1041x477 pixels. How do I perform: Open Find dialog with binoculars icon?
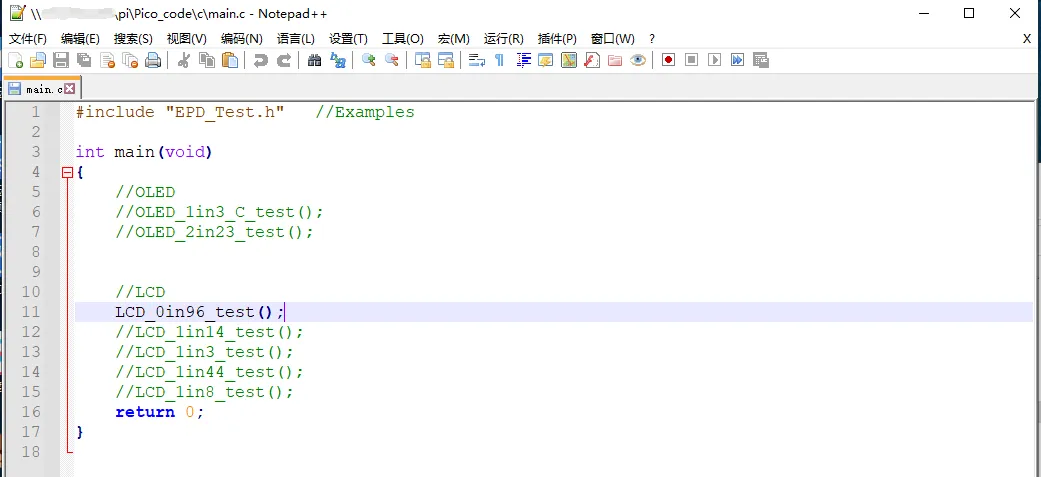315,60
